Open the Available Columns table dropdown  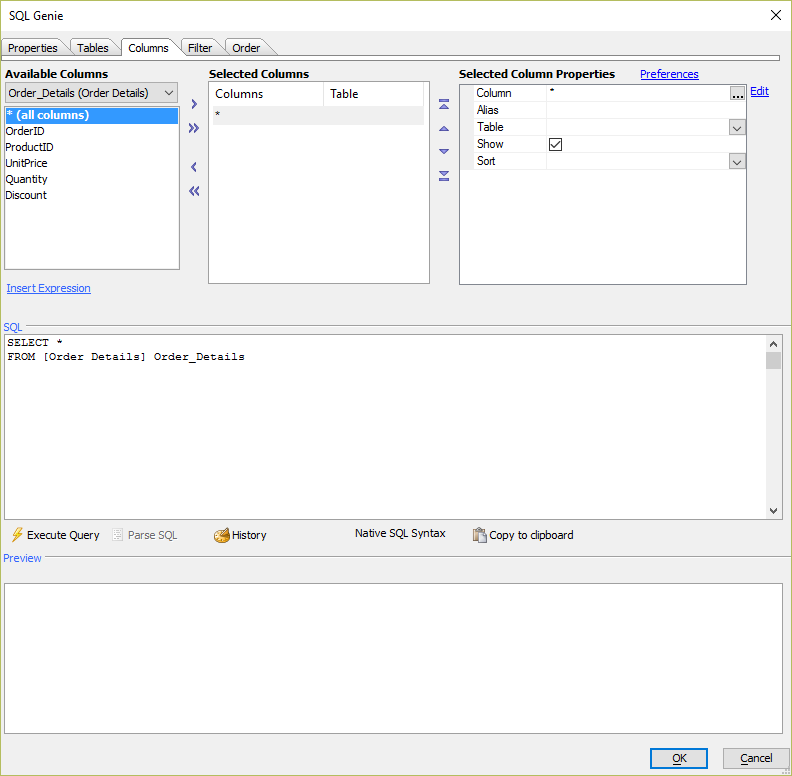(x=169, y=93)
